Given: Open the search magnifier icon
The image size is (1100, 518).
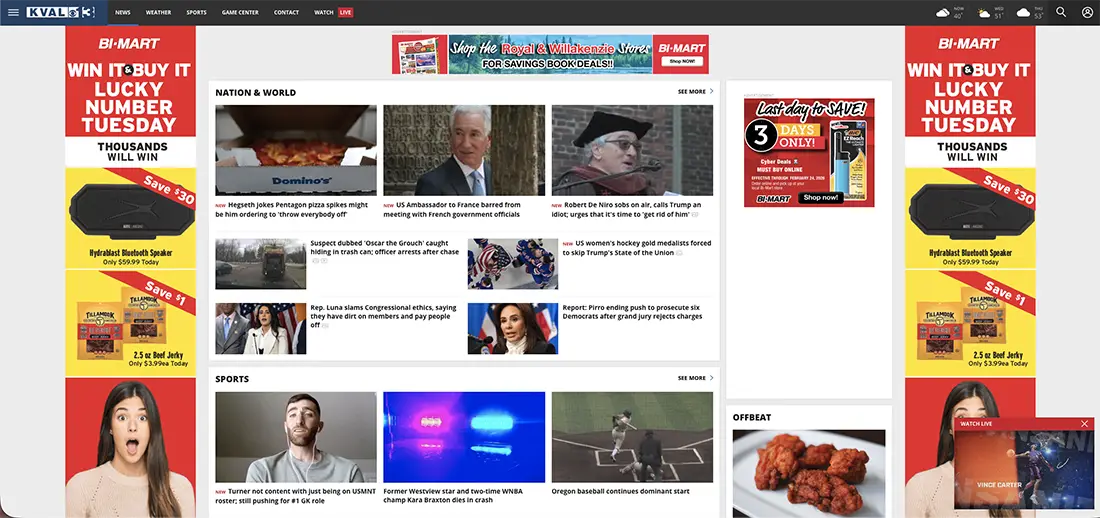Looking at the screenshot, I should [1061, 12].
